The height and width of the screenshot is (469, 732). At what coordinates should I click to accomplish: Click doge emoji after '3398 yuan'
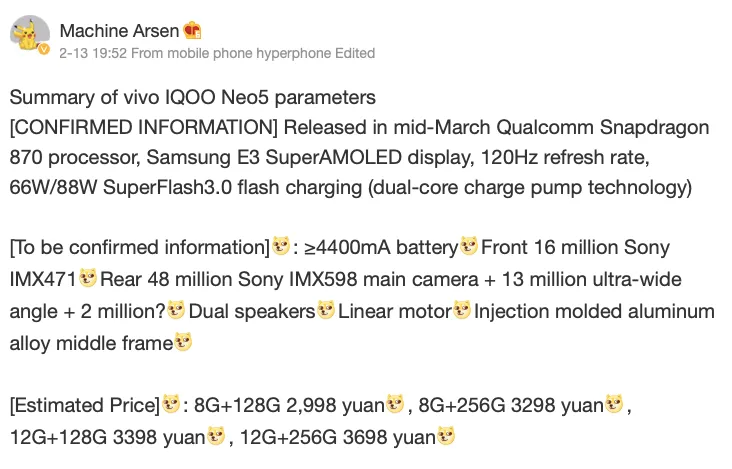(216, 437)
